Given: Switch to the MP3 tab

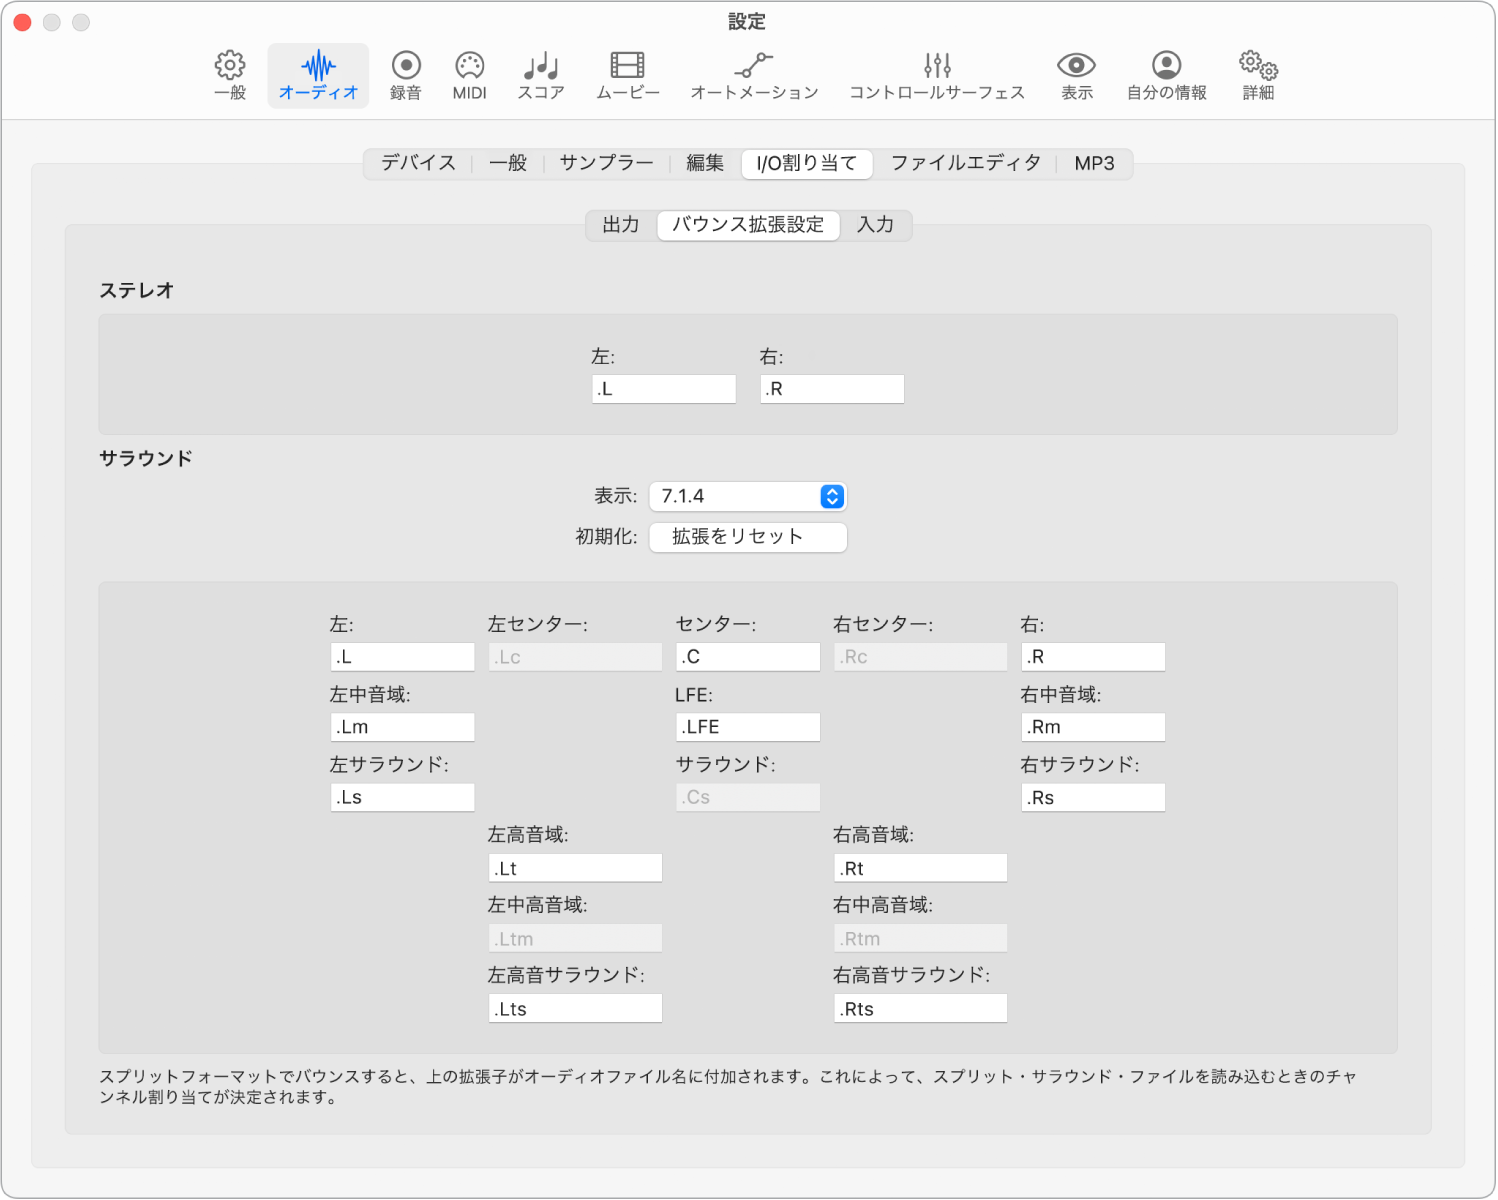Looking at the screenshot, I should pos(1094,163).
